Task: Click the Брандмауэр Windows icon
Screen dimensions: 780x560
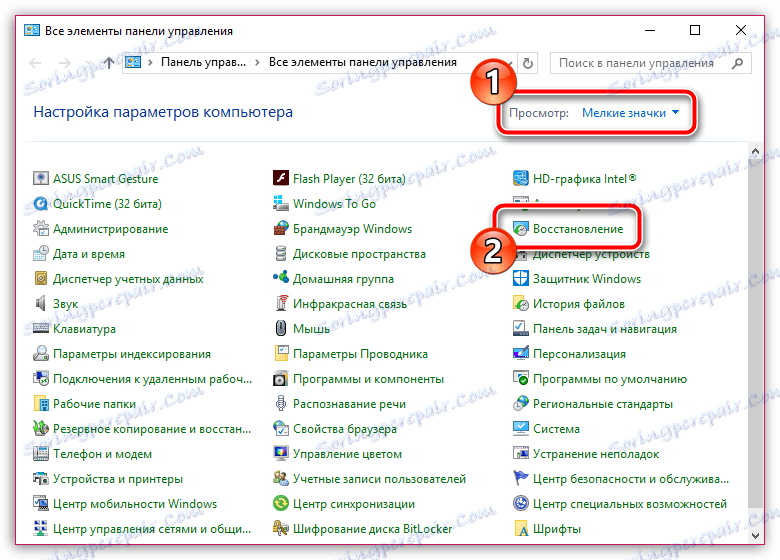Action: [281, 228]
